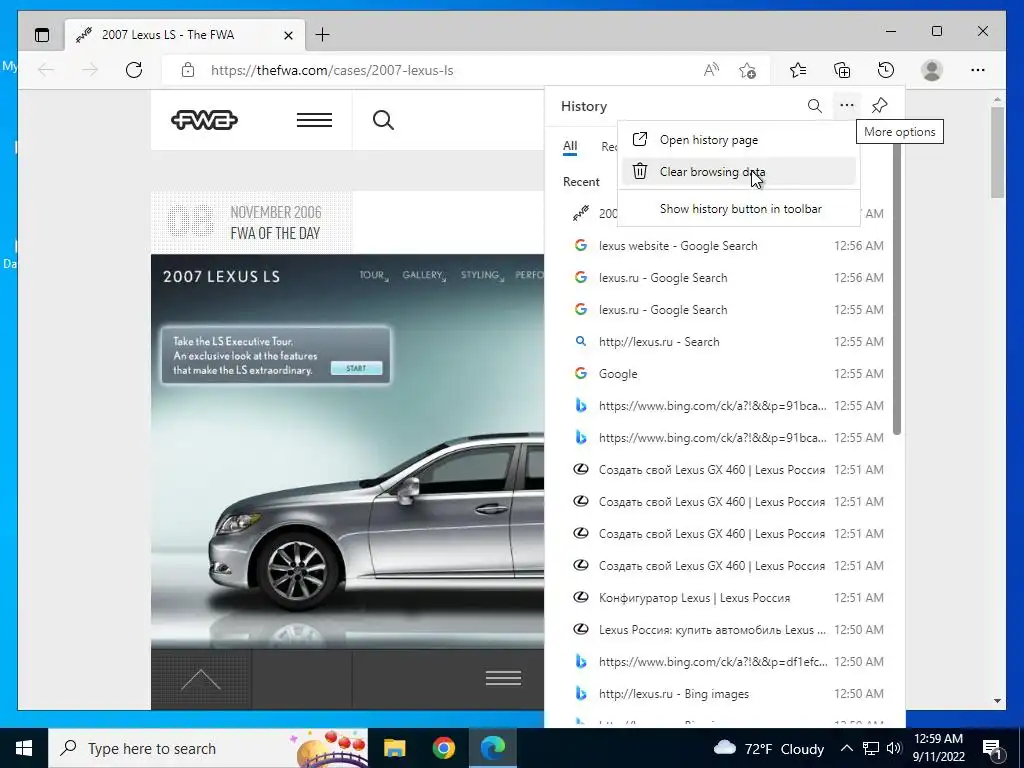Open the tab actions menu icon

[42, 35]
